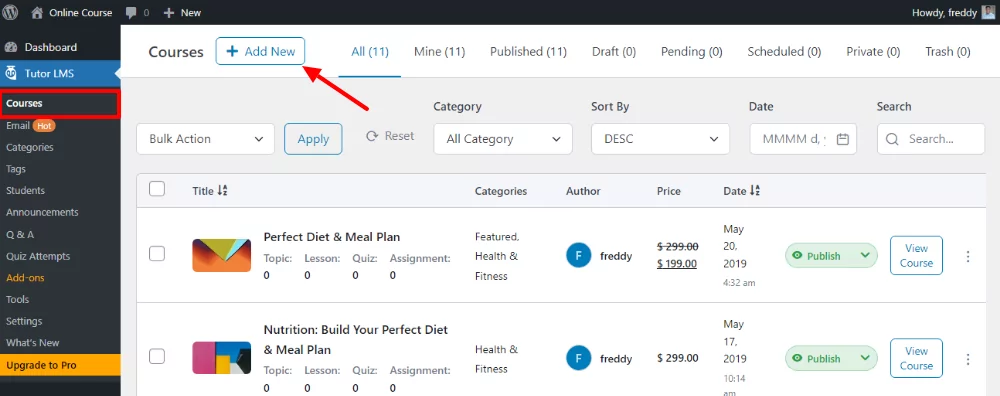
Task: Click View Course for the Nutrition course
Action: [916, 358]
